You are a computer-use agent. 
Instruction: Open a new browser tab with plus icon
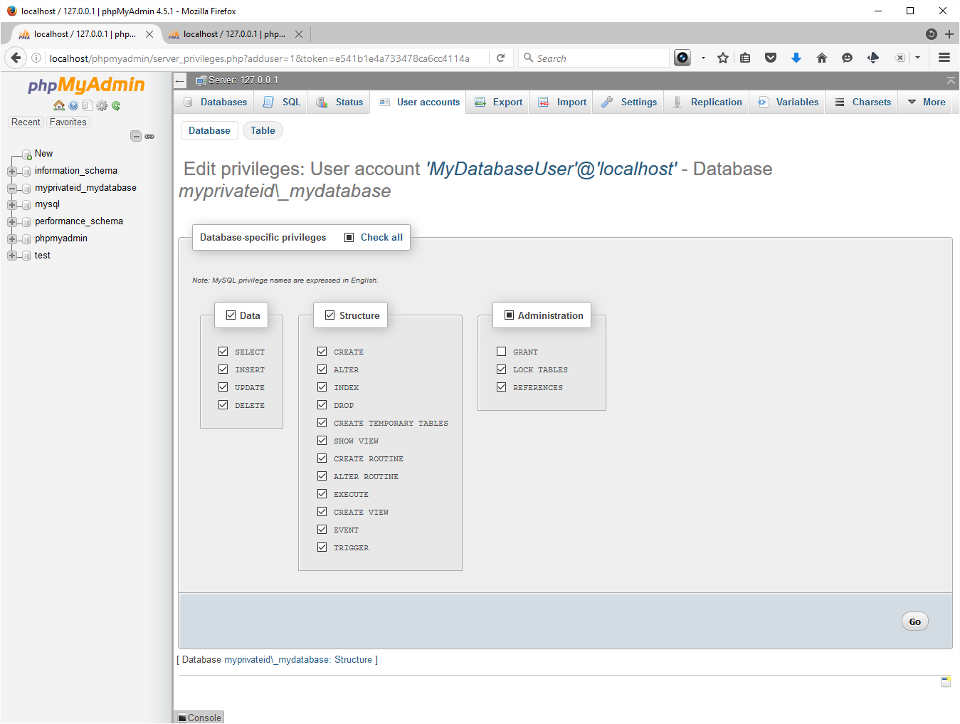click(949, 34)
